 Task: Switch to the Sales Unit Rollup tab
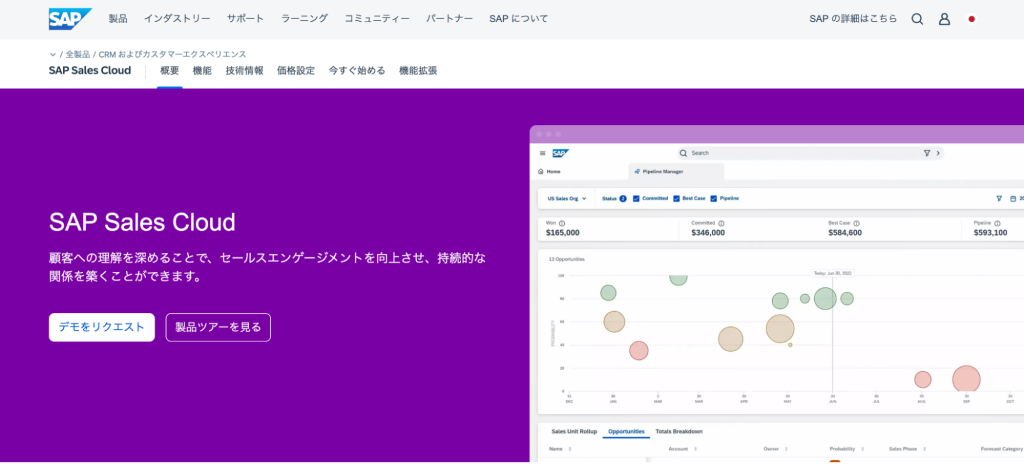pos(574,432)
